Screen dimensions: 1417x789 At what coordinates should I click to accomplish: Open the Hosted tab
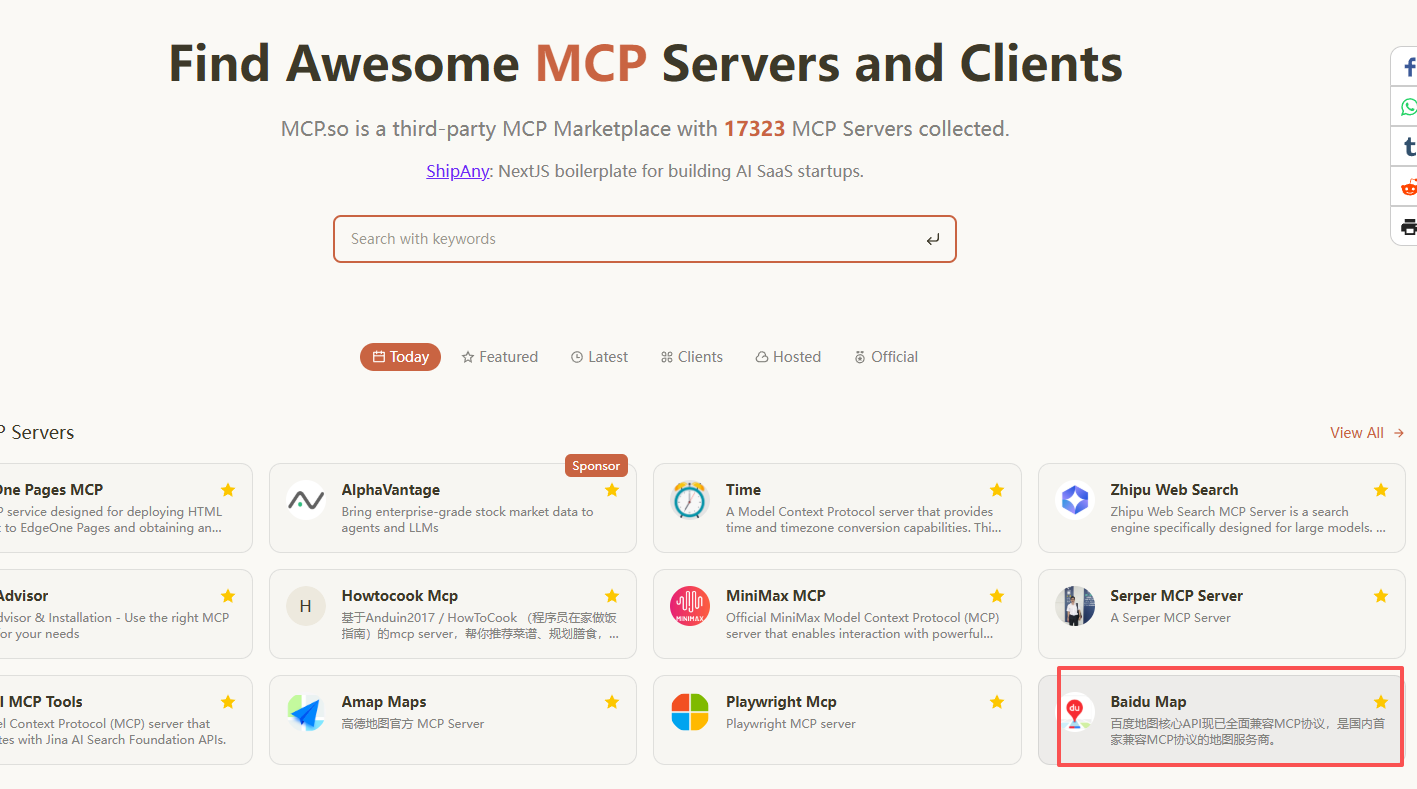[788, 357]
